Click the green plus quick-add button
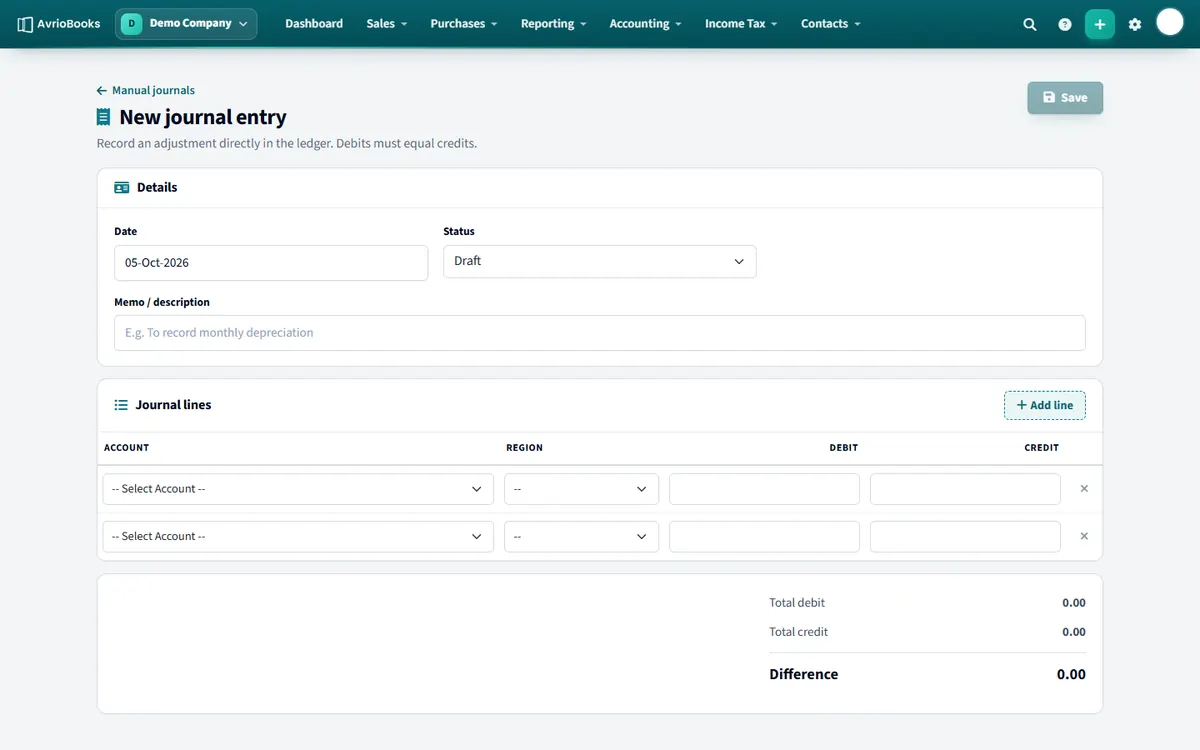1200x750 pixels. pos(1100,24)
